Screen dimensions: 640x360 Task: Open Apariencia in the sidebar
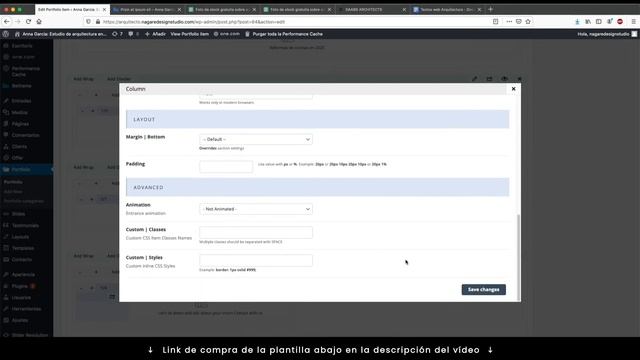coord(23,275)
